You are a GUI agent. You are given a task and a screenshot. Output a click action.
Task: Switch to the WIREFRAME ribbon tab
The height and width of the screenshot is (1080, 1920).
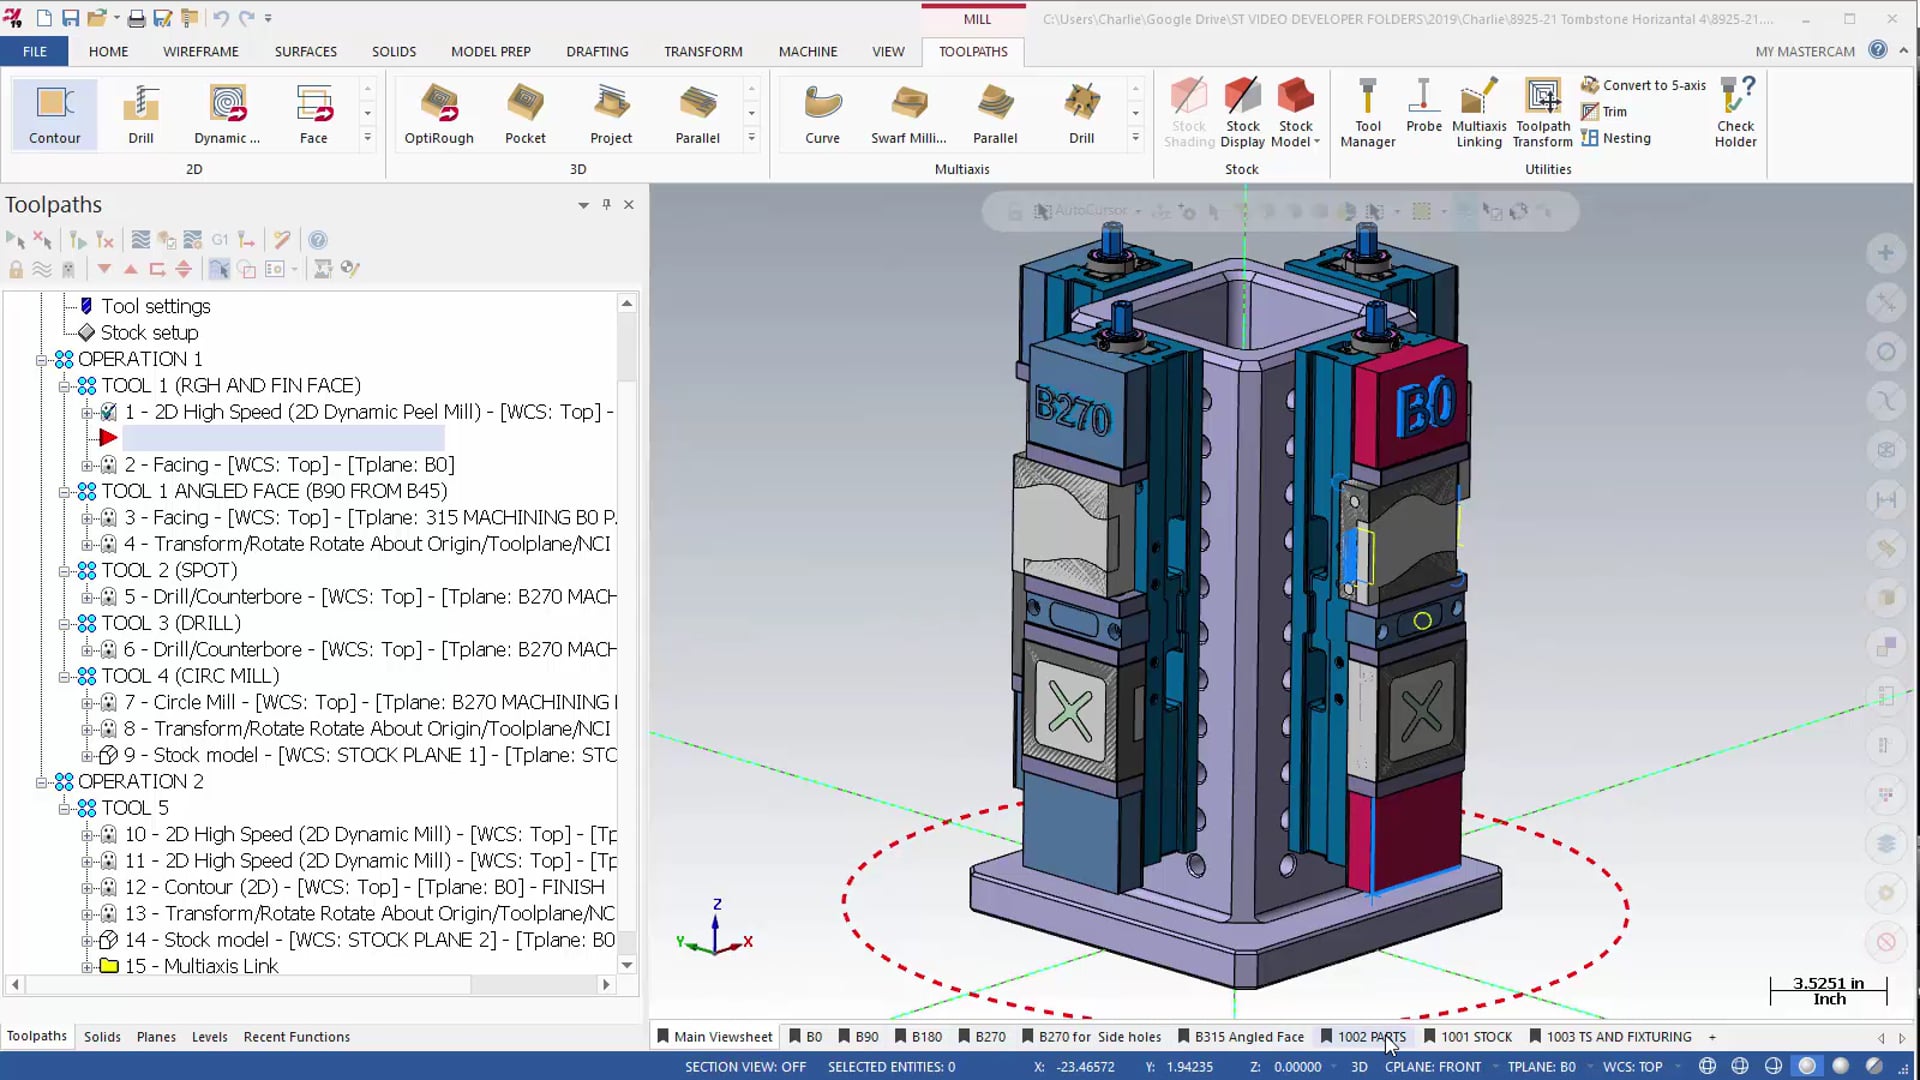pos(201,51)
